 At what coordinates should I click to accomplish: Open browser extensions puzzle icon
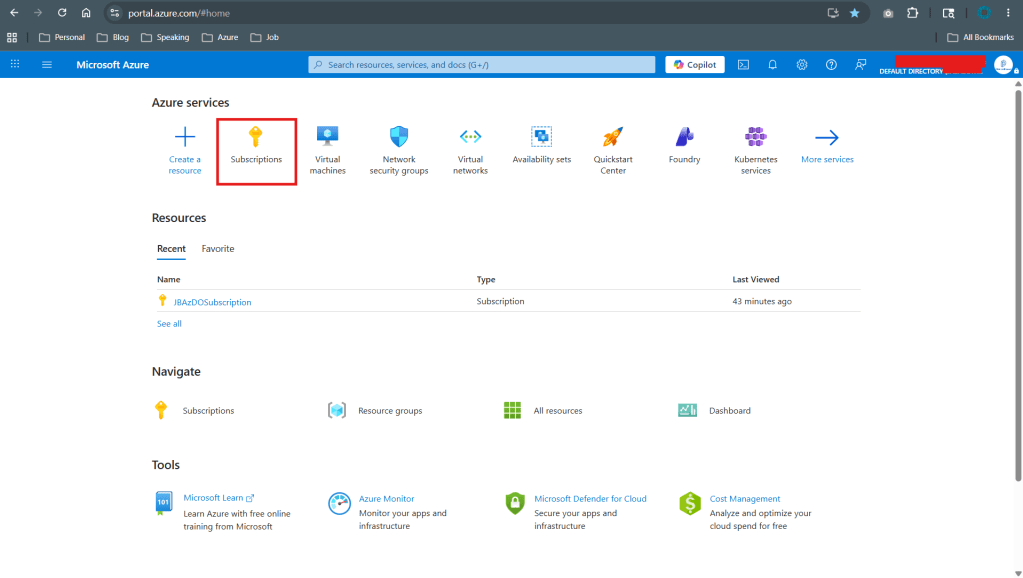coord(912,13)
